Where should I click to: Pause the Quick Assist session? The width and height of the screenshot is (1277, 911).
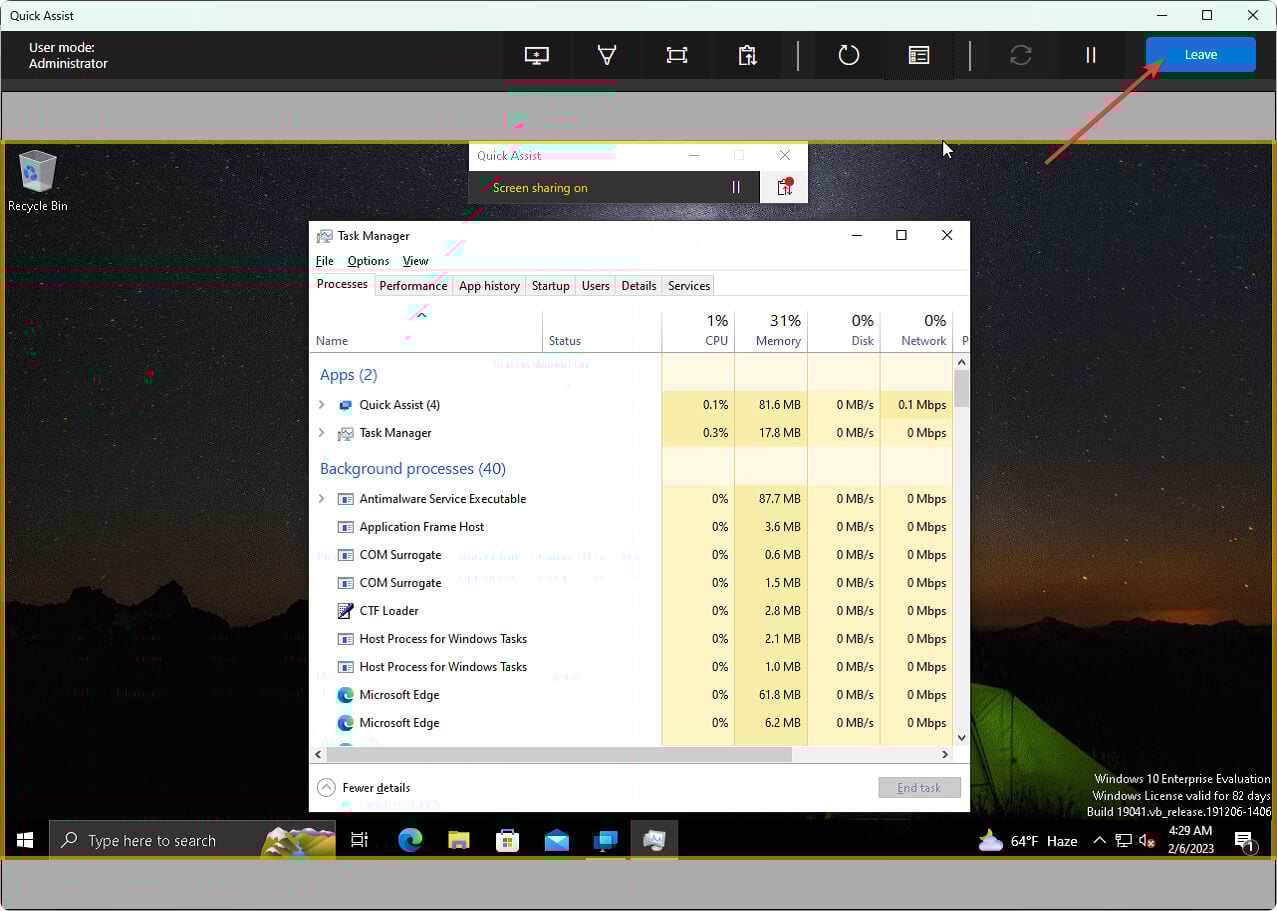1091,55
